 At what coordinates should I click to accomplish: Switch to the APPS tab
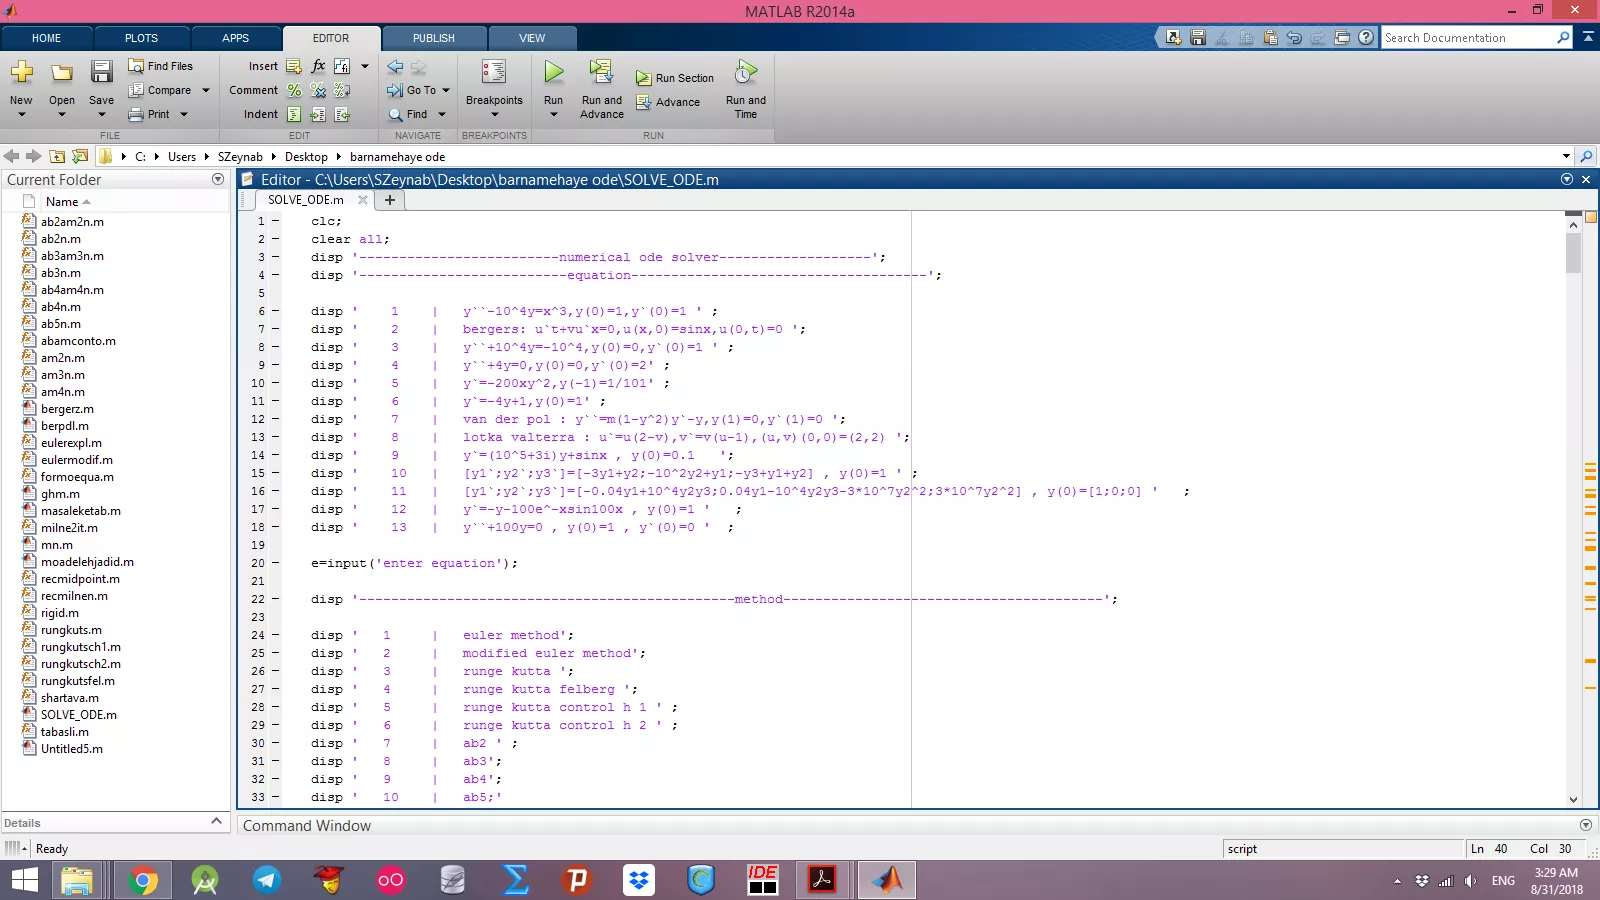[x=236, y=38]
